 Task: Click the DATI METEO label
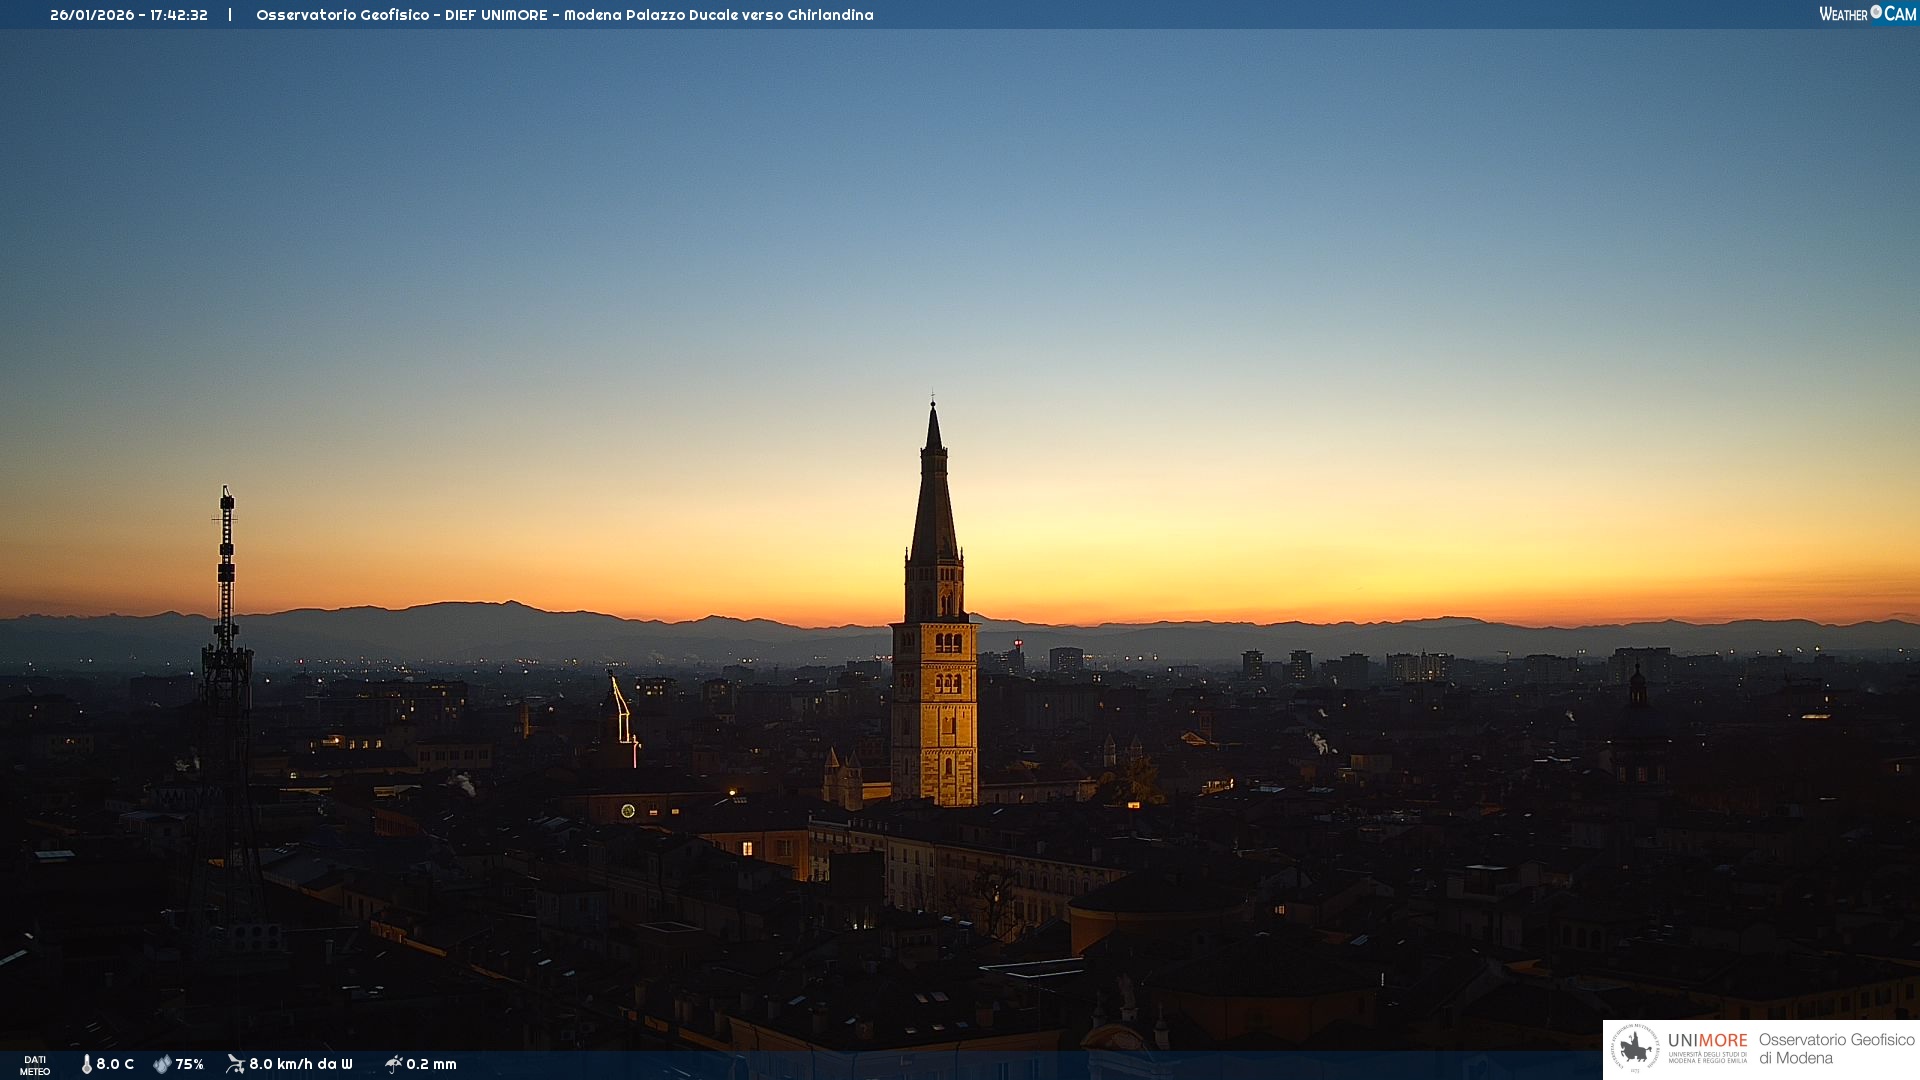pyautogui.click(x=35, y=1065)
